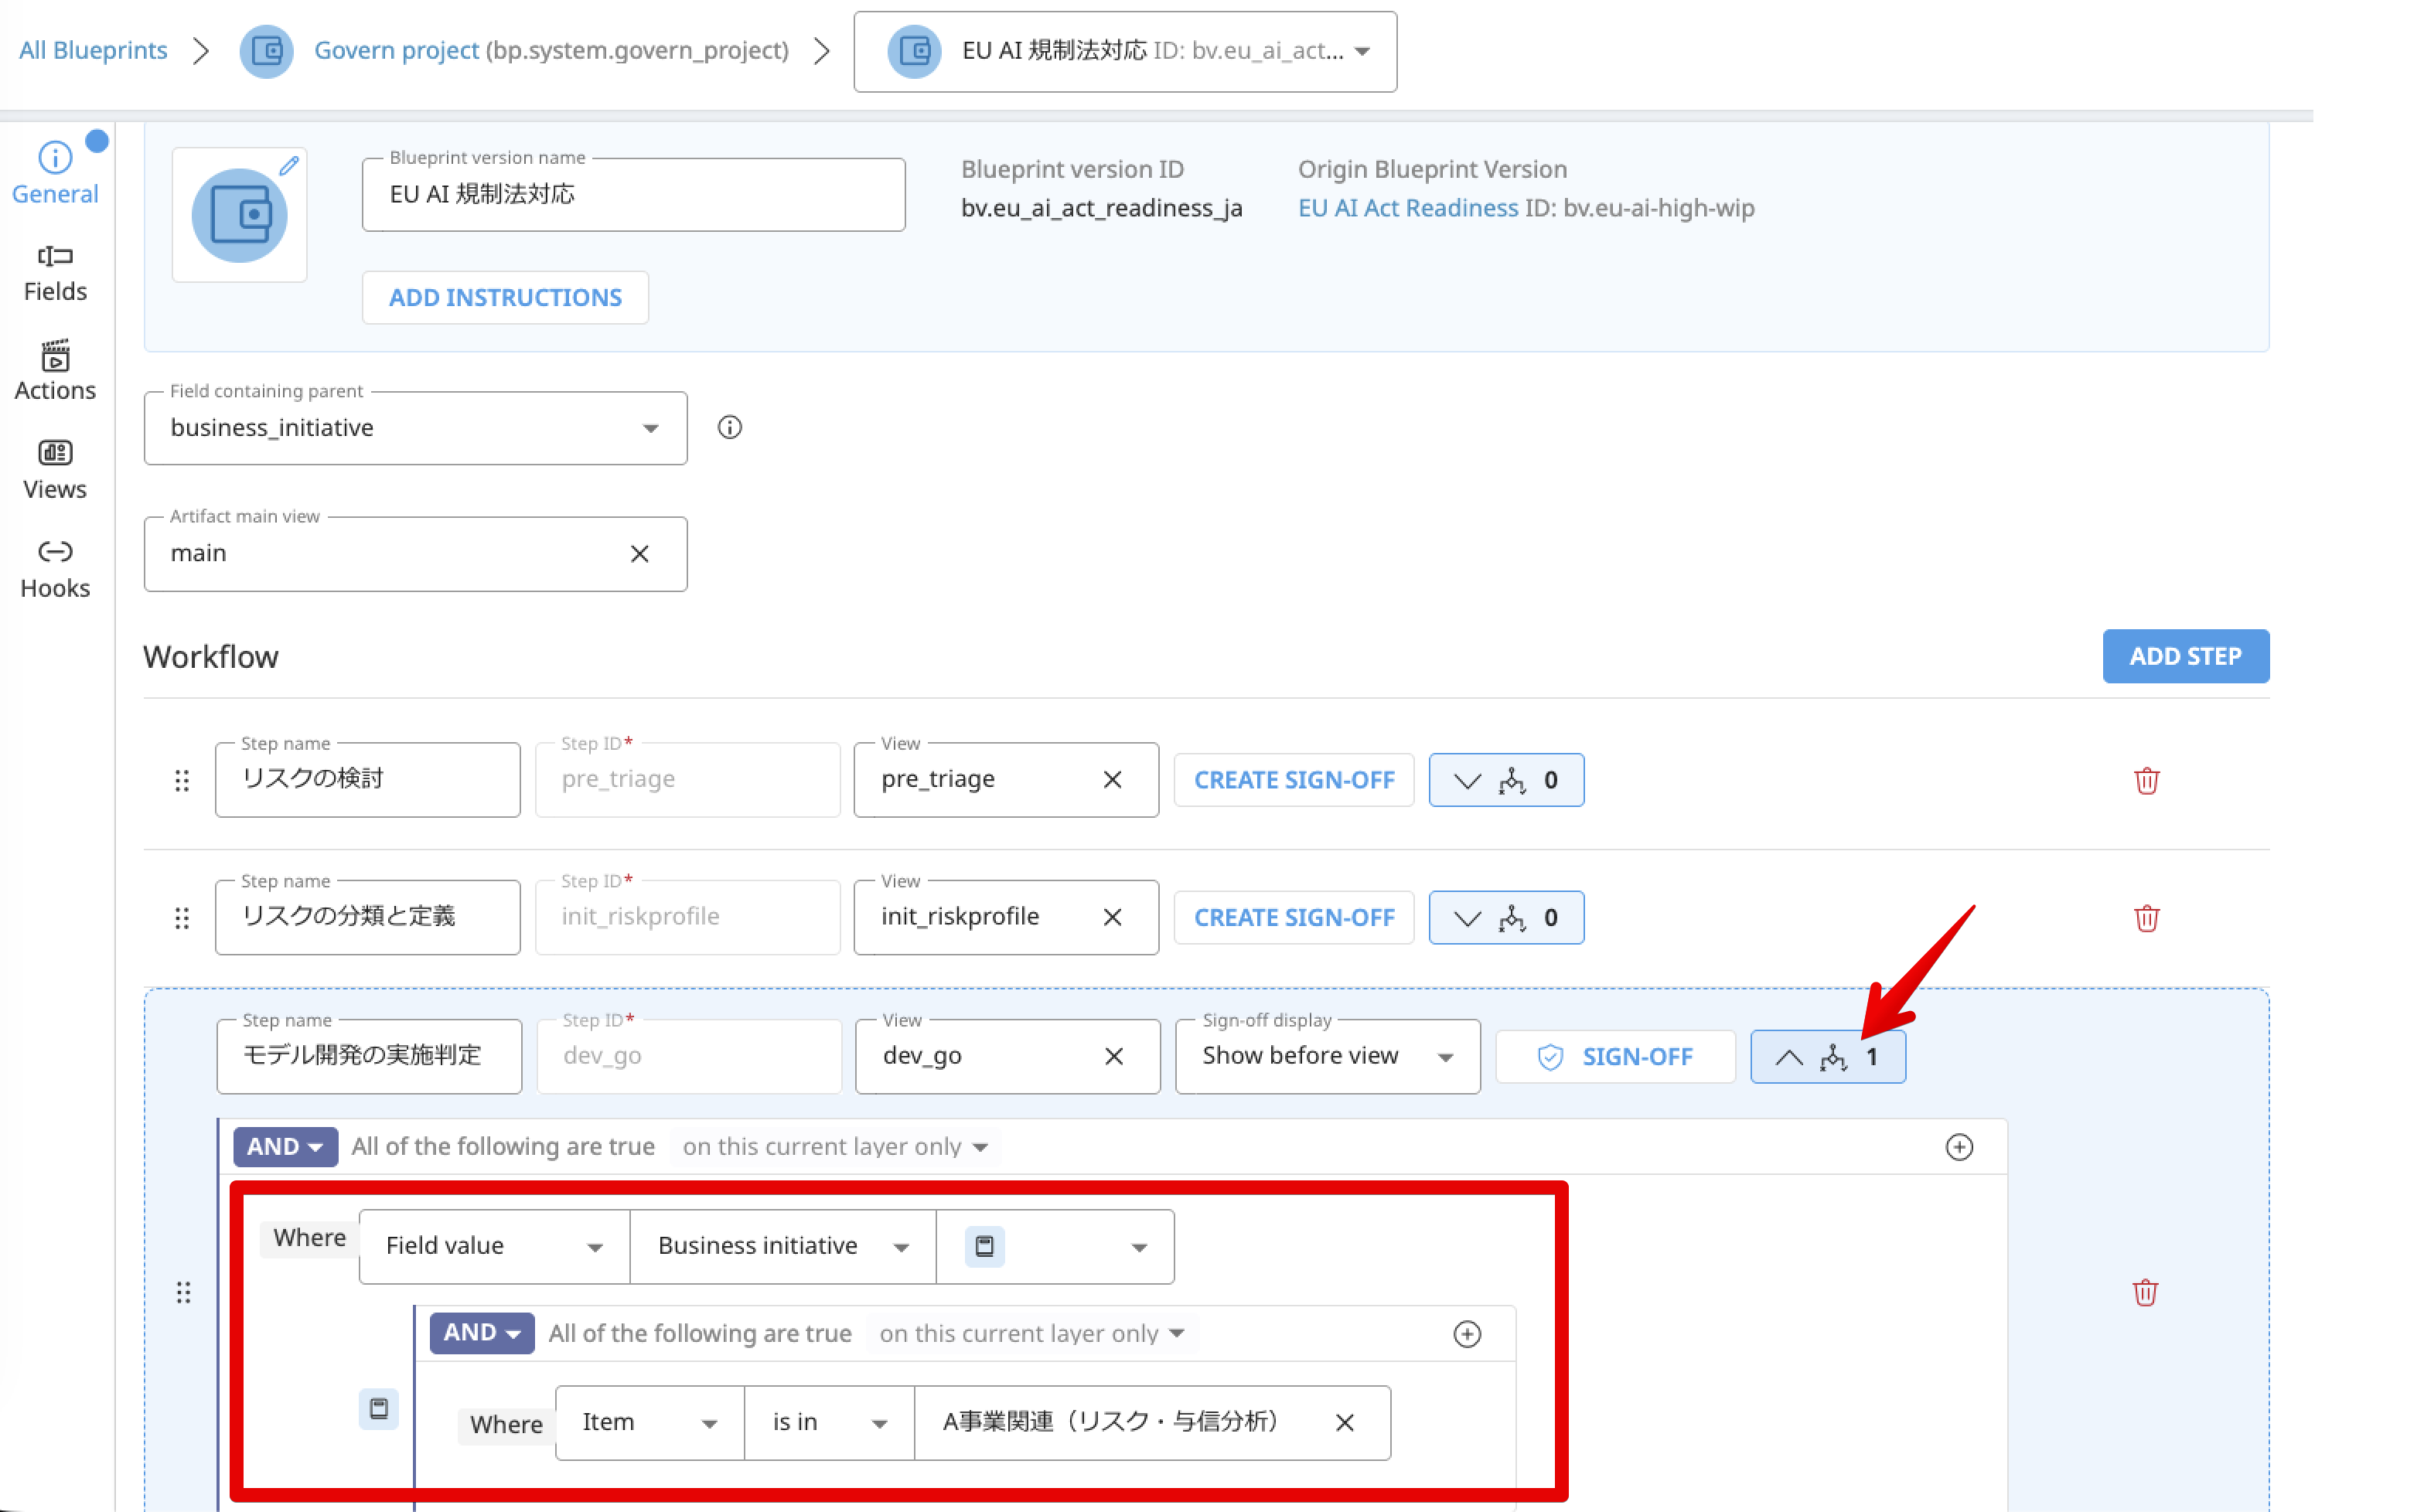
Task: Add condition with top plus icon
Action: (1959, 1146)
